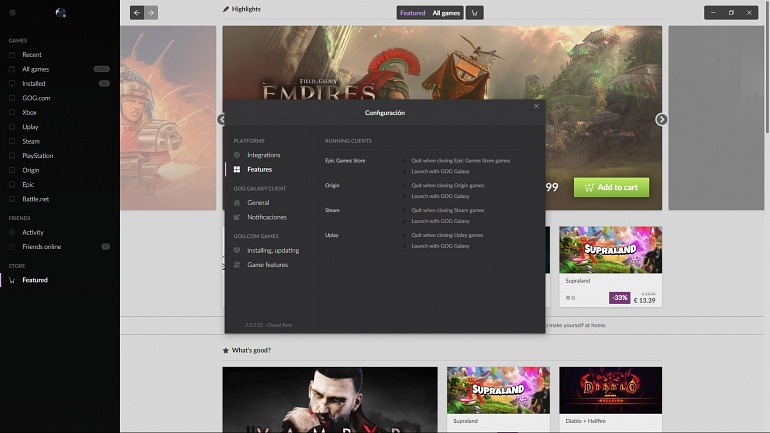This screenshot has width=770, height=433.
Task: Click platform icons on the Supraland card
Action: (x=570, y=298)
